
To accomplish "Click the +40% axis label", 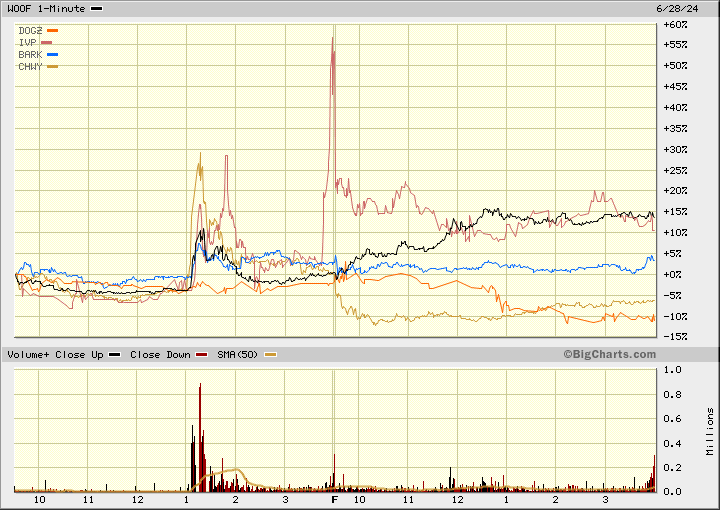I will point(675,107).
